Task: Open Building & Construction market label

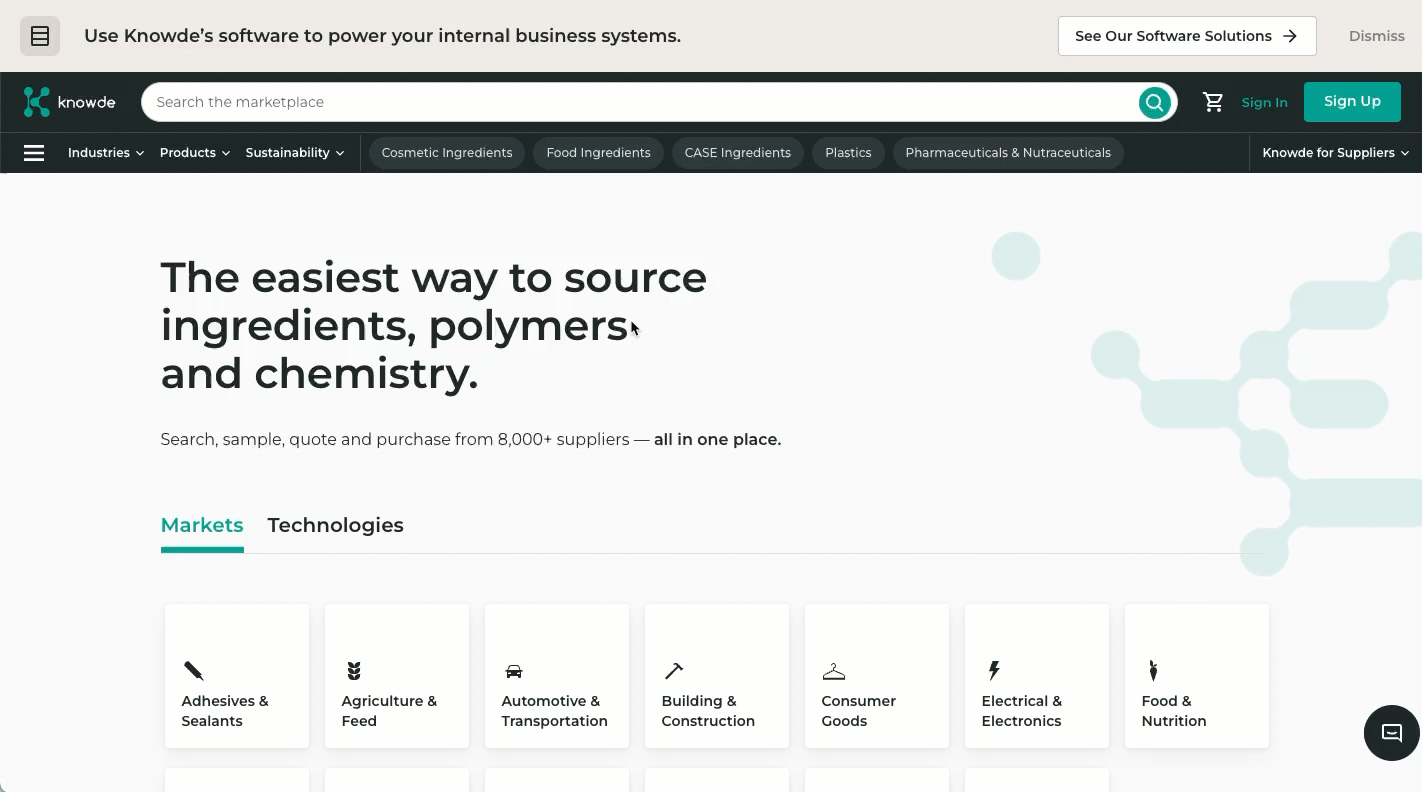Action: [x=708, y=711]
